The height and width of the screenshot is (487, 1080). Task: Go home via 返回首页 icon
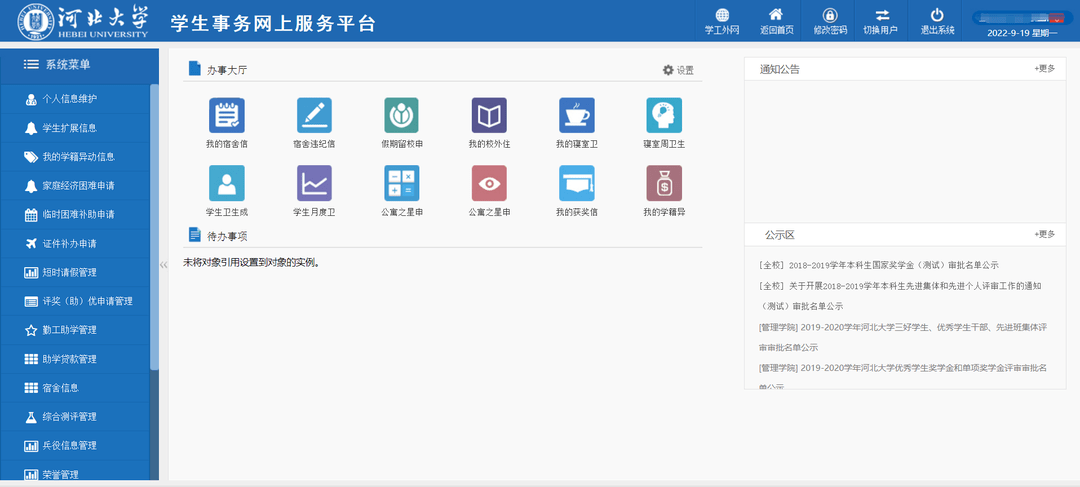point(776,15)
